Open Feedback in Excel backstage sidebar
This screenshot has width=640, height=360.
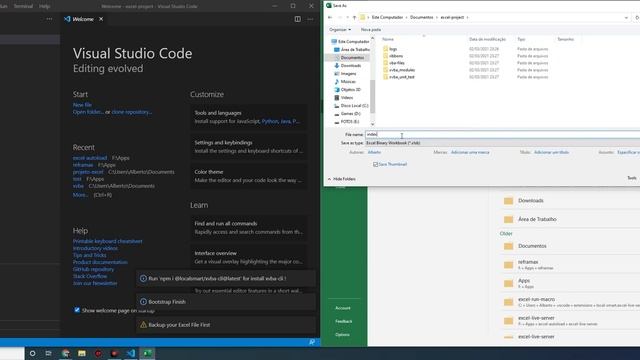point(344,322)
